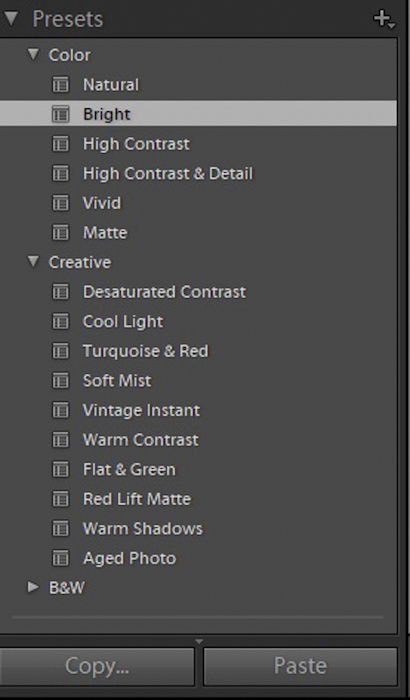The image size is (410, 700).
Task: Collapse the Presets panel triangle
Action: point(10,19)
